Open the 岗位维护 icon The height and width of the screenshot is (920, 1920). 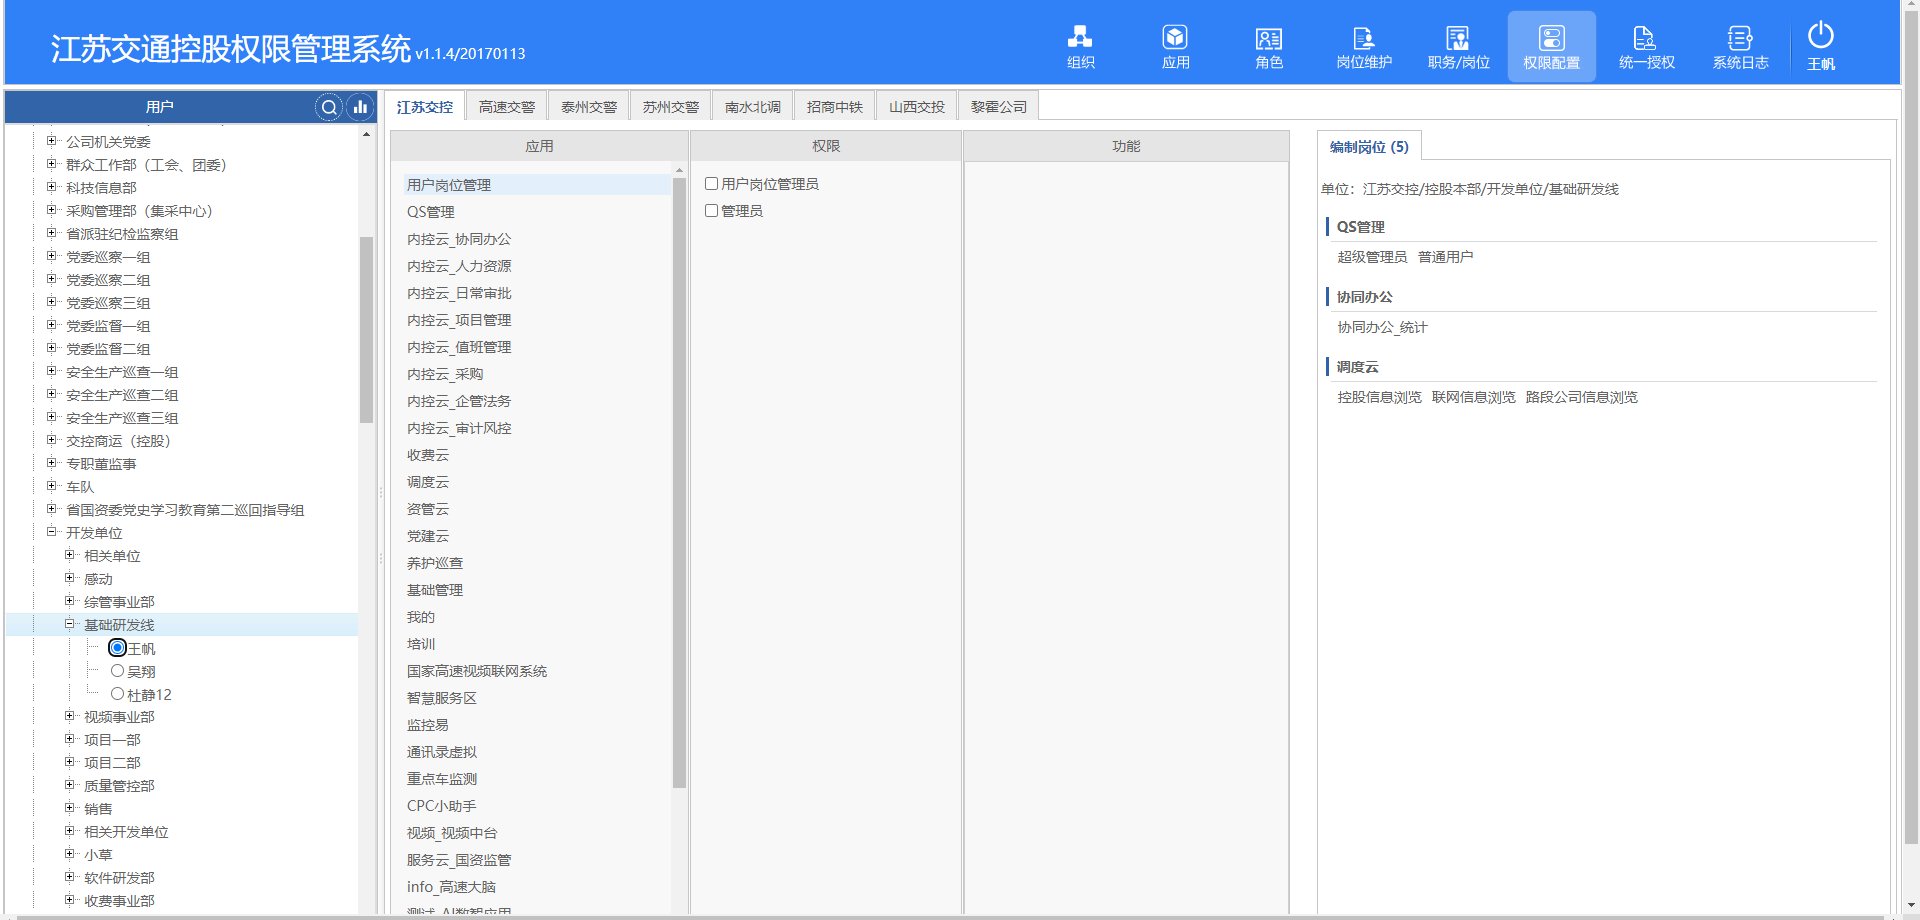coord(1364,46)
